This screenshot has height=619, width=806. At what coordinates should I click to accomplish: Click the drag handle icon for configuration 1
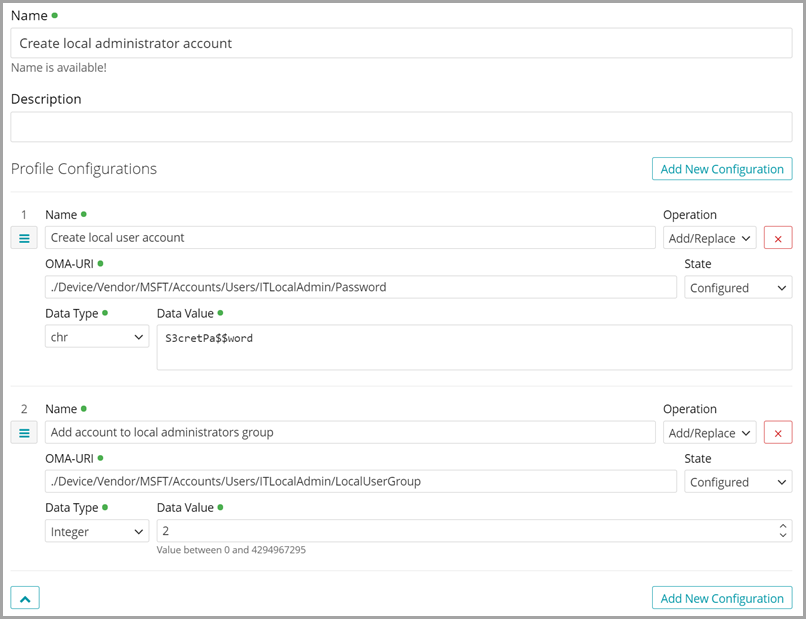pyautogui.click(x=24, y=238)
